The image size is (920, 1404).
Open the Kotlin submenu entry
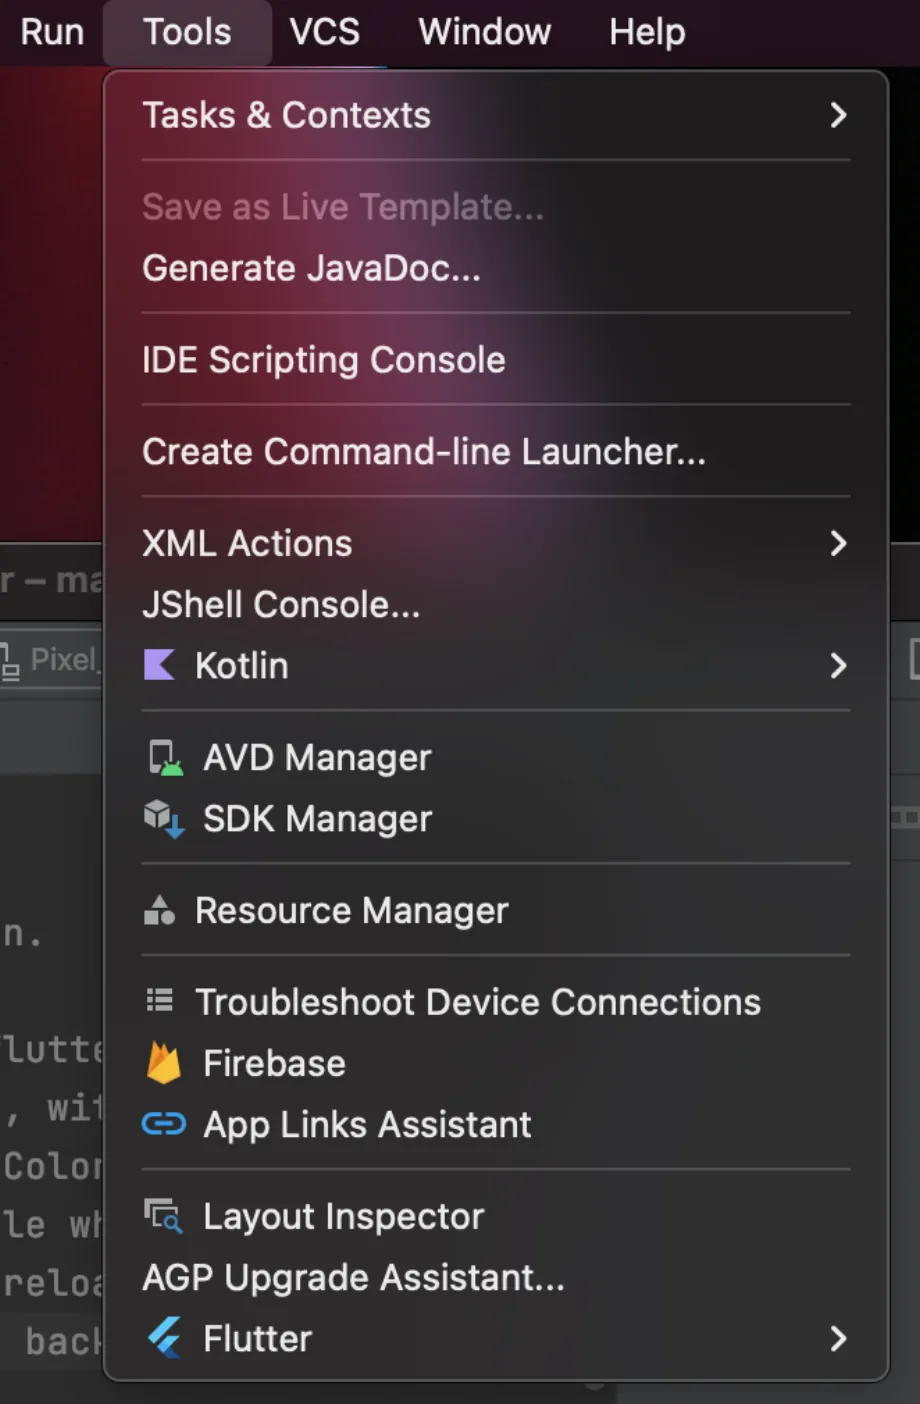point(496,666)
